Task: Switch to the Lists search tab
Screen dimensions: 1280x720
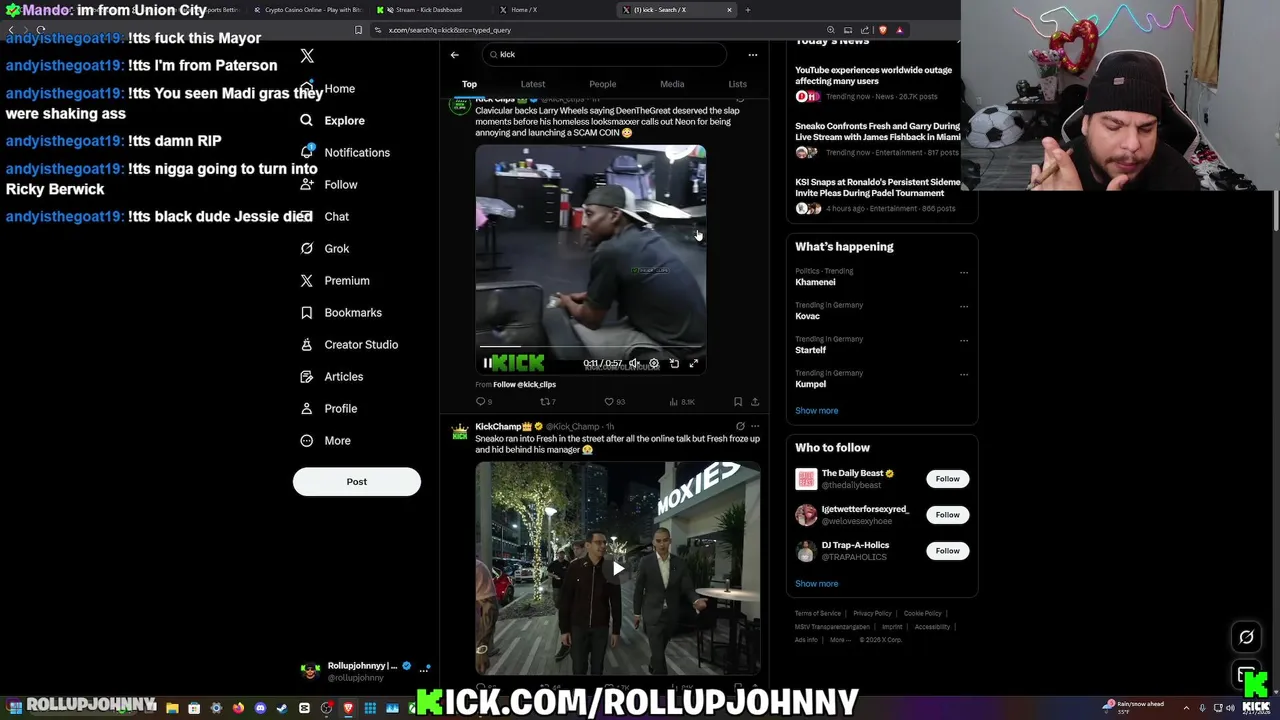Action: pyautogui.click(x=737, y=84)
